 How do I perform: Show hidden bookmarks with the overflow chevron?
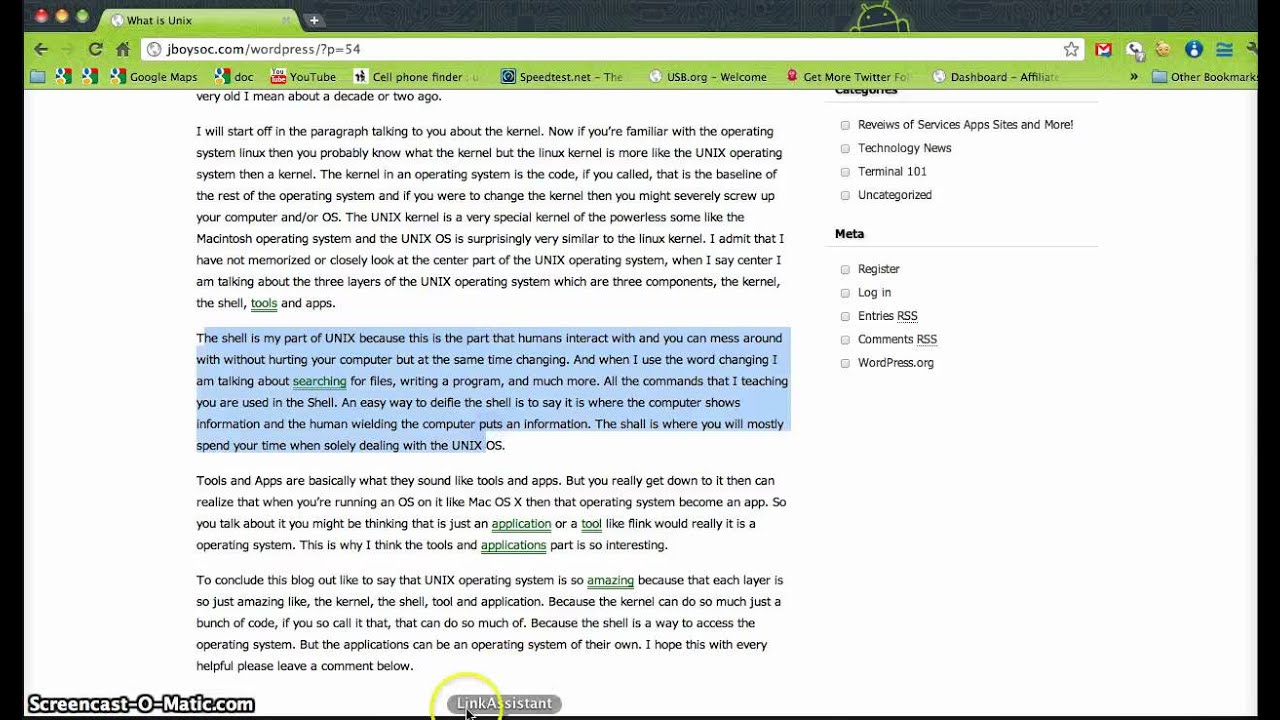tap(1134, 77)
